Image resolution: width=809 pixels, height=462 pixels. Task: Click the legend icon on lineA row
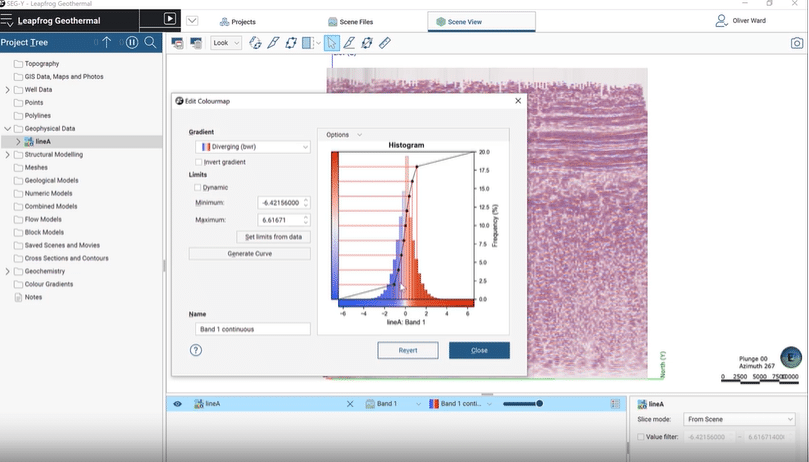click(615, 404)
